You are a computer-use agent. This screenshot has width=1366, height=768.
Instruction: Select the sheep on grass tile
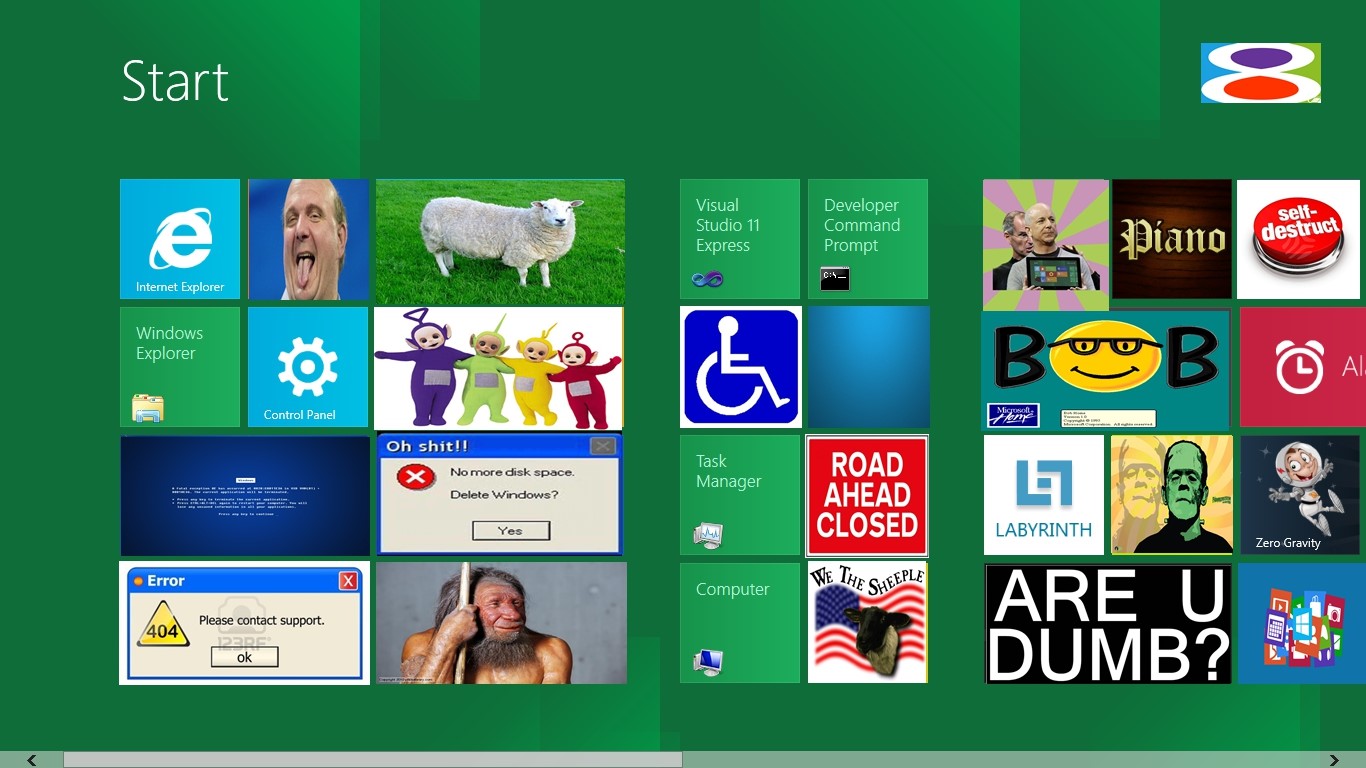tap(500, 241)
